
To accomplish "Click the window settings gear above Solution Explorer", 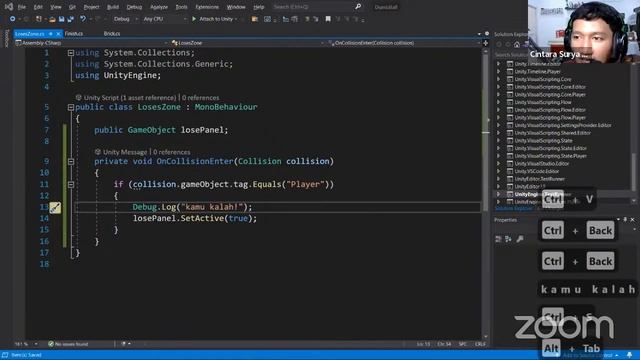I will point(487,34).
